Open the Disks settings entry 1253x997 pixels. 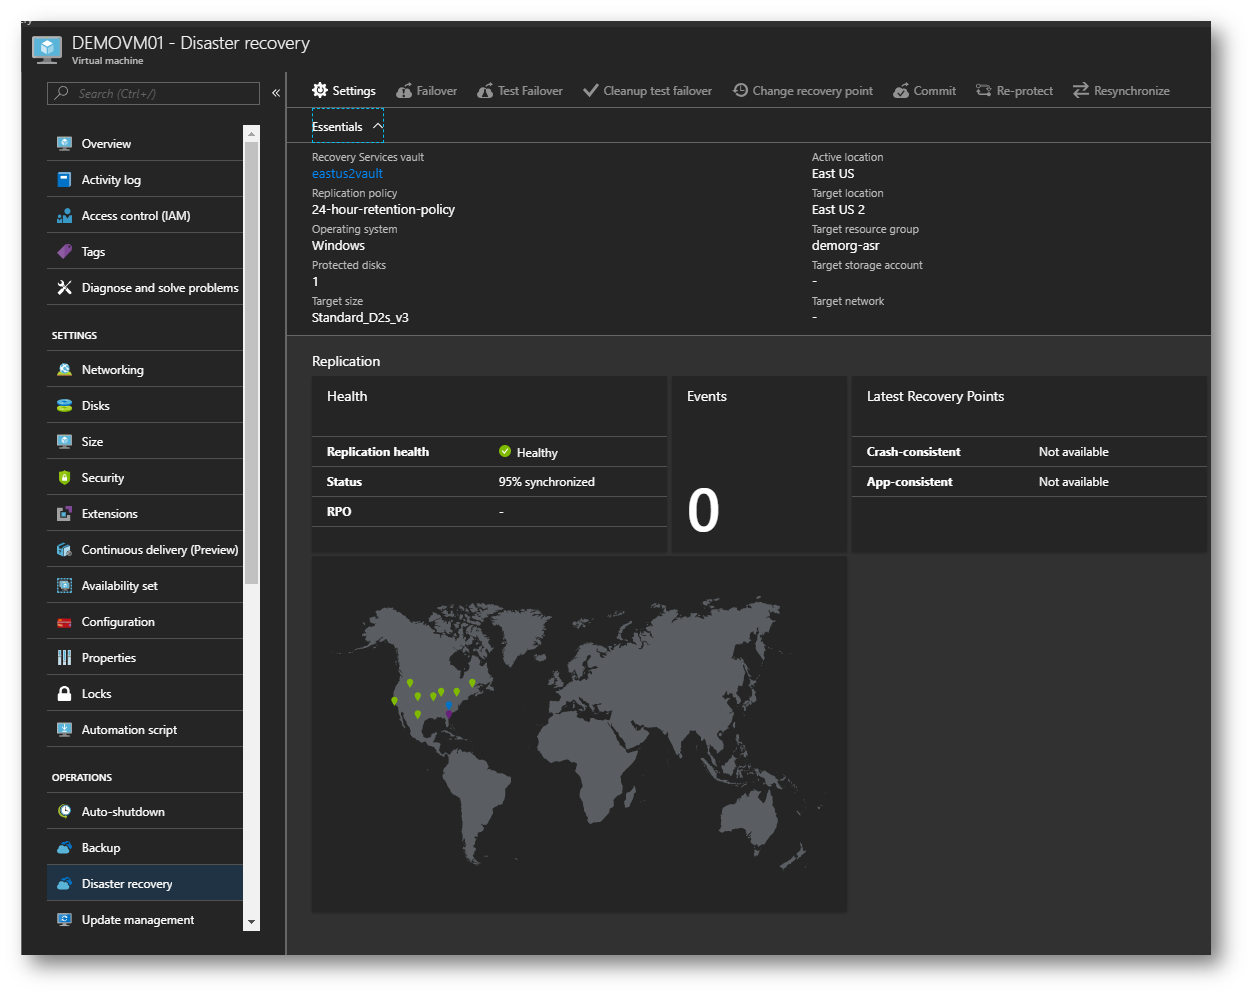(x=145, y=405)
